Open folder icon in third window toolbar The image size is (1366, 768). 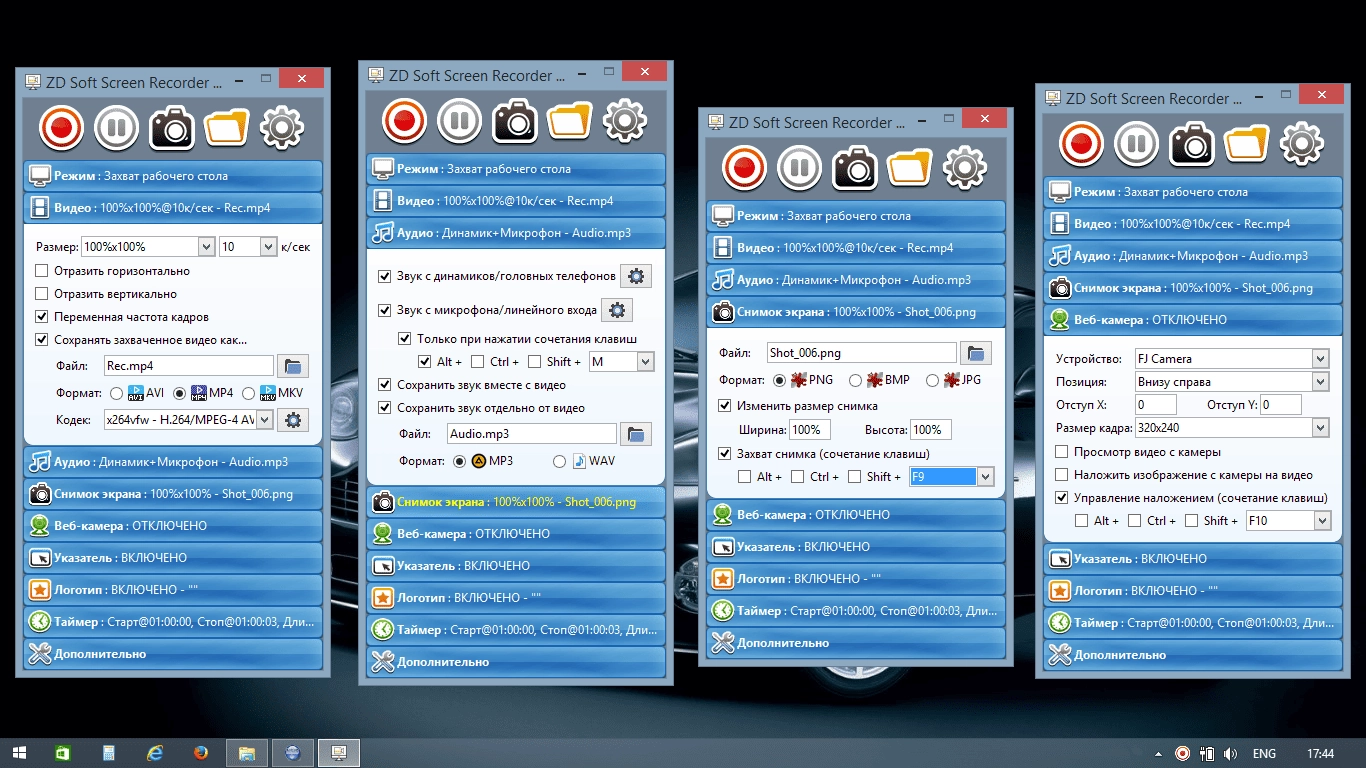(910, 167)
